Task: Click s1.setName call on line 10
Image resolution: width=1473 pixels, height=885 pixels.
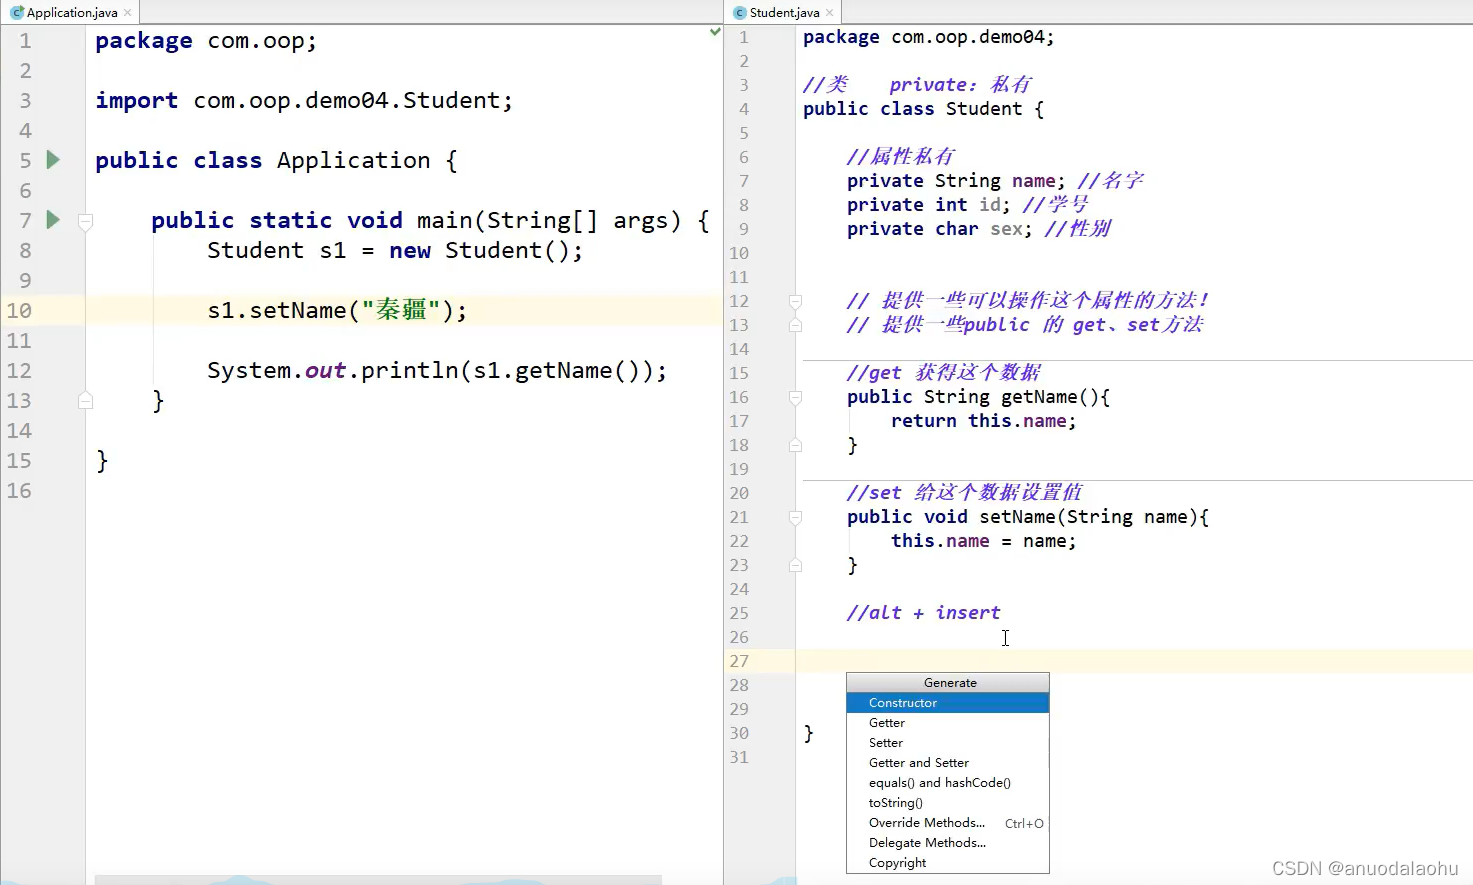Action: point(337,310)
